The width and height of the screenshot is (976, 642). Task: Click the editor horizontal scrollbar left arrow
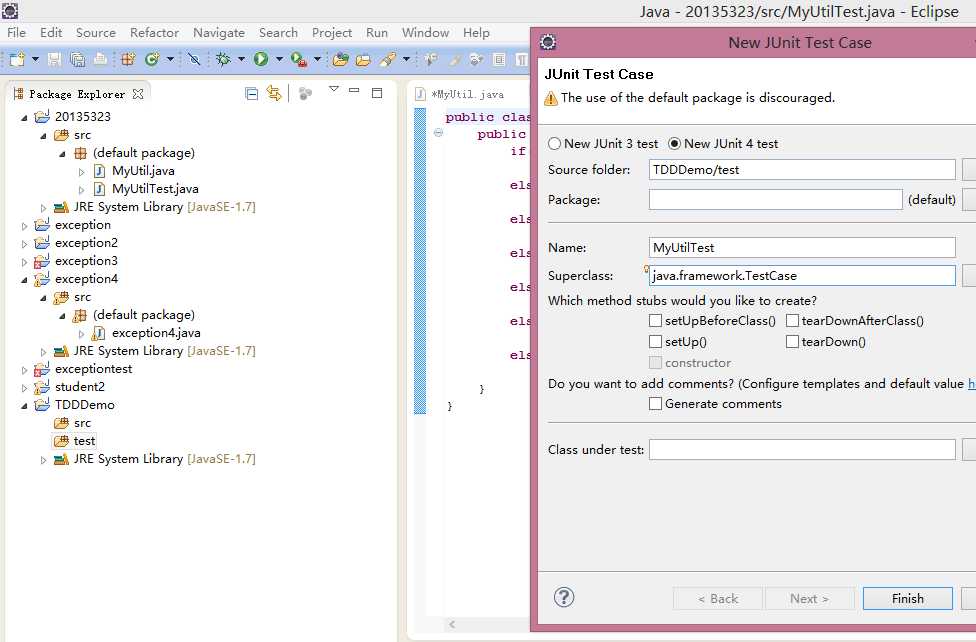point(453,624)
